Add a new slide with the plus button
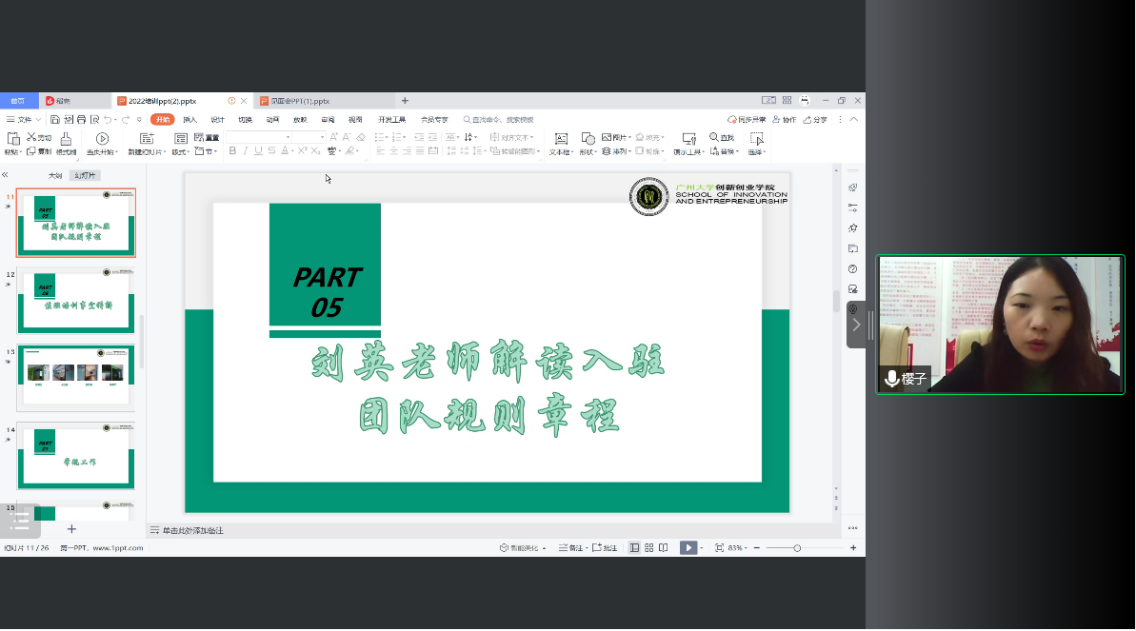 pyautogui.click(x=72, y=529)
